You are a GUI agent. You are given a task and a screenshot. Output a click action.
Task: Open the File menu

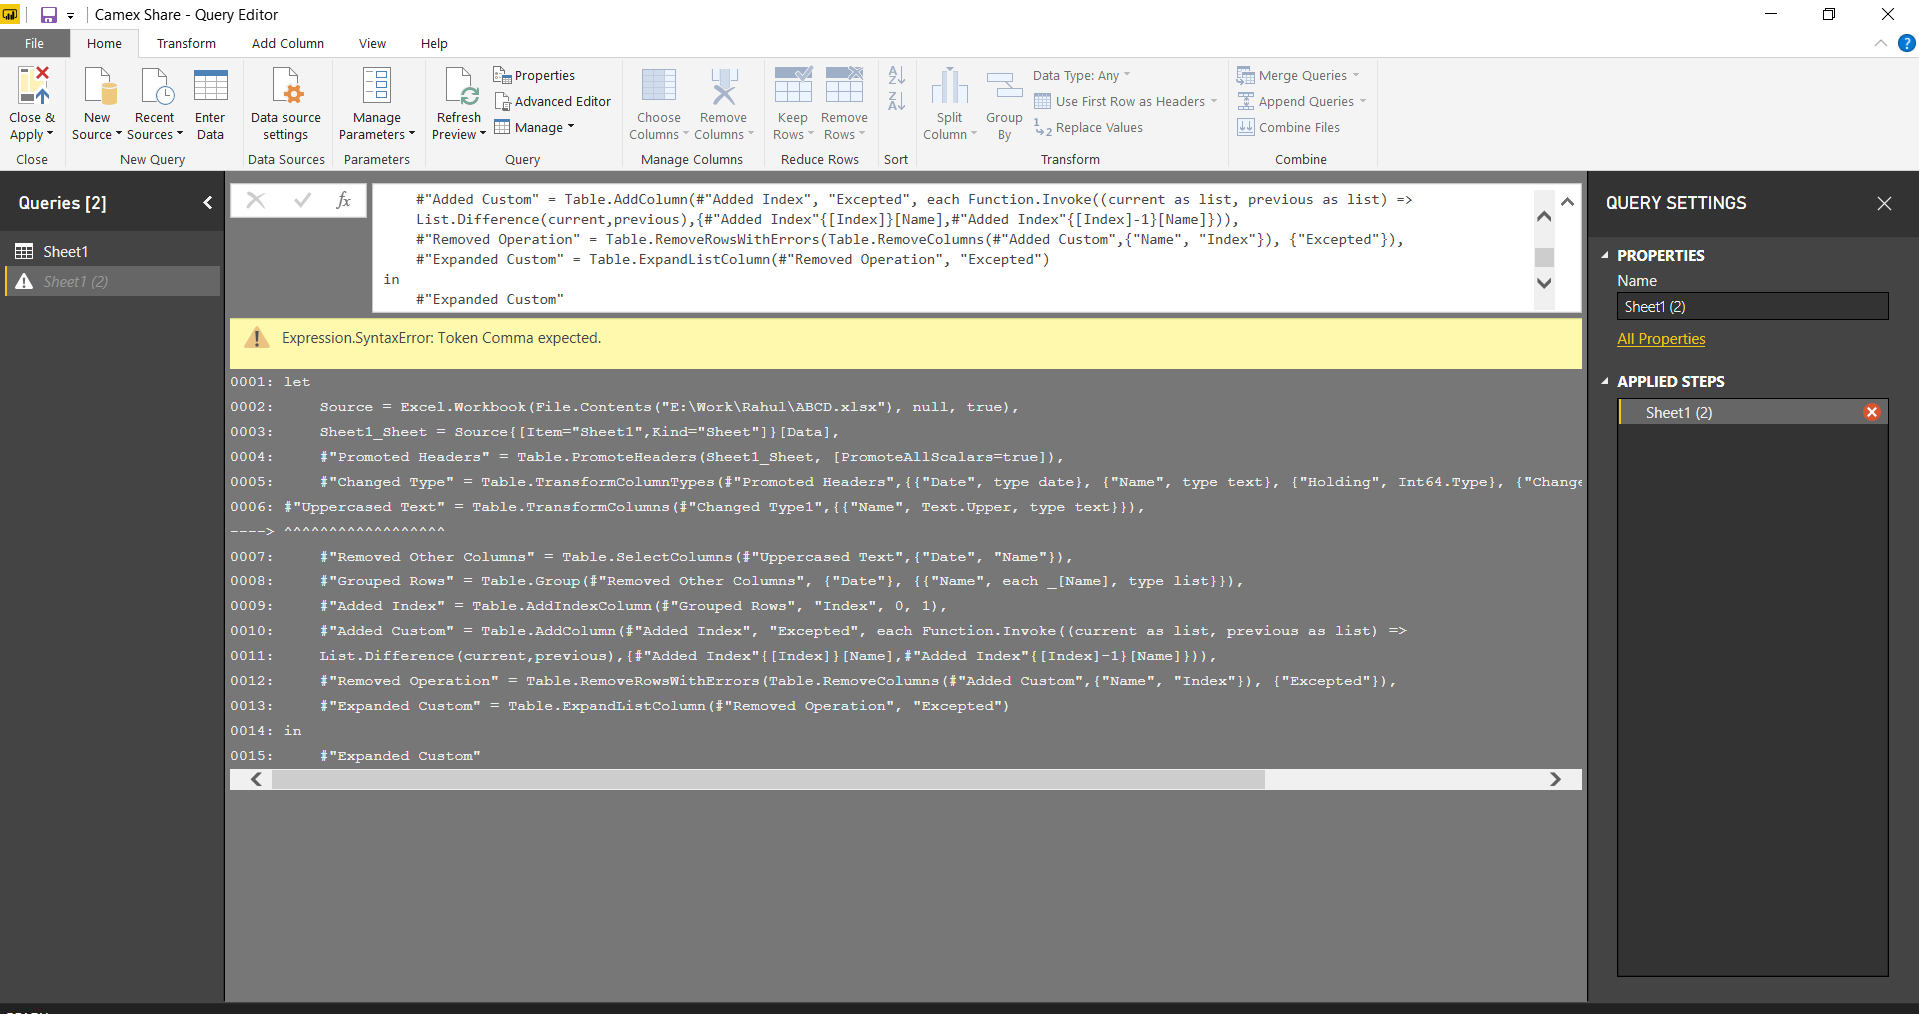[35, 43]
